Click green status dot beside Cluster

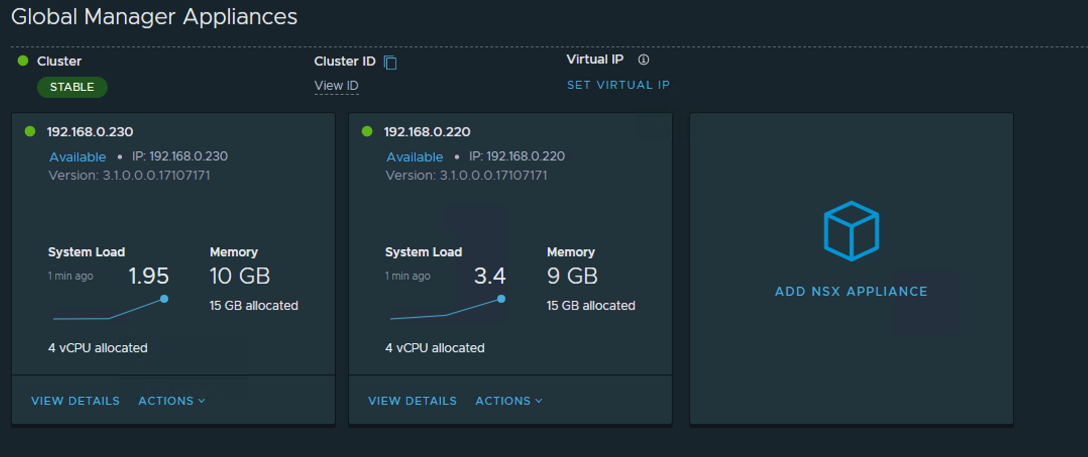click(23, 61)
